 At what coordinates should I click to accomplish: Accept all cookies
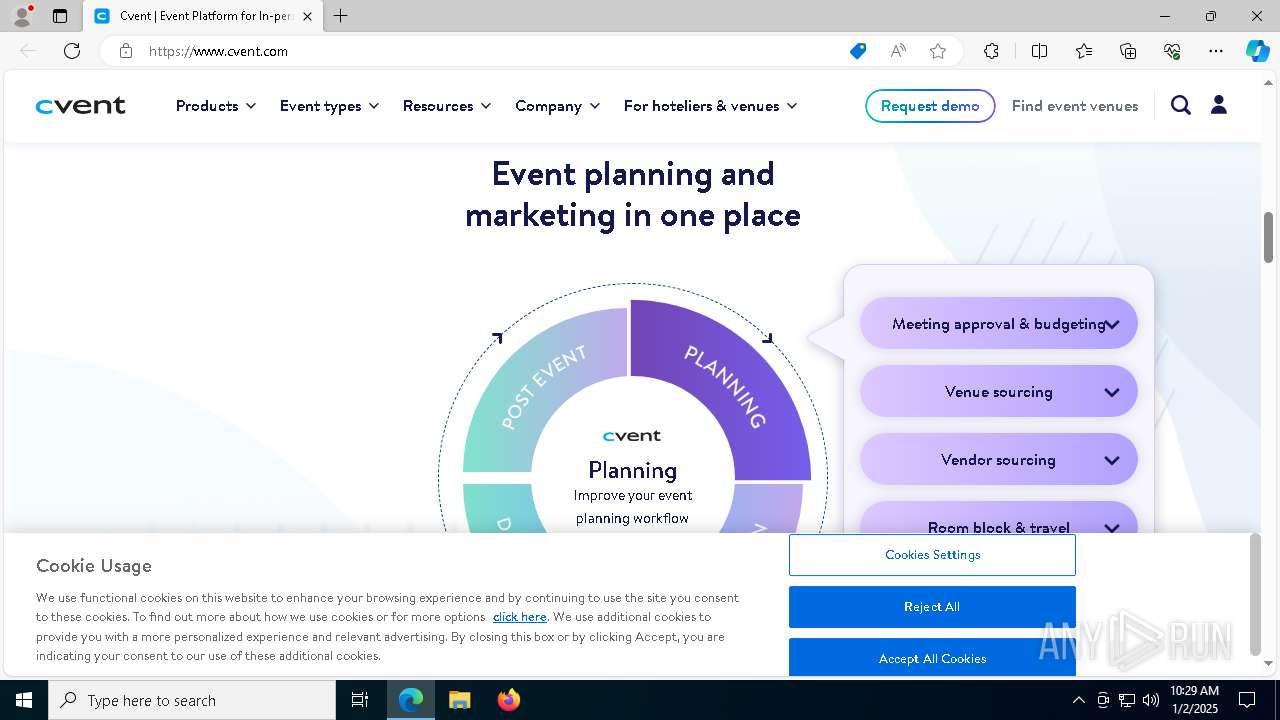click(932, 657)
